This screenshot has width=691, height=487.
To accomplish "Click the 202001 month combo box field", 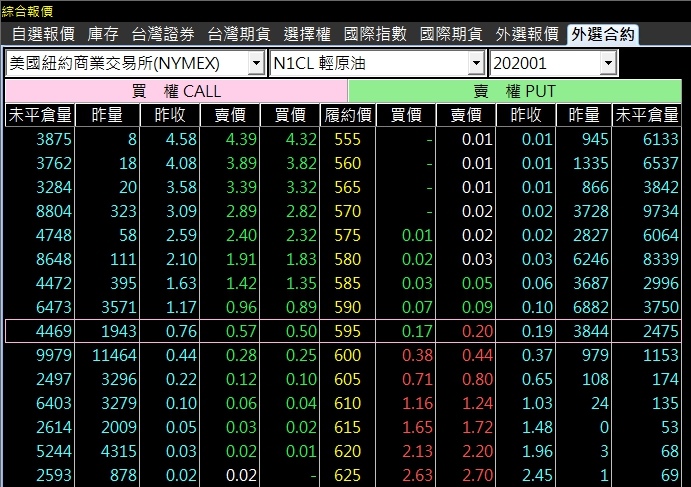I will (x=554, y=63).
